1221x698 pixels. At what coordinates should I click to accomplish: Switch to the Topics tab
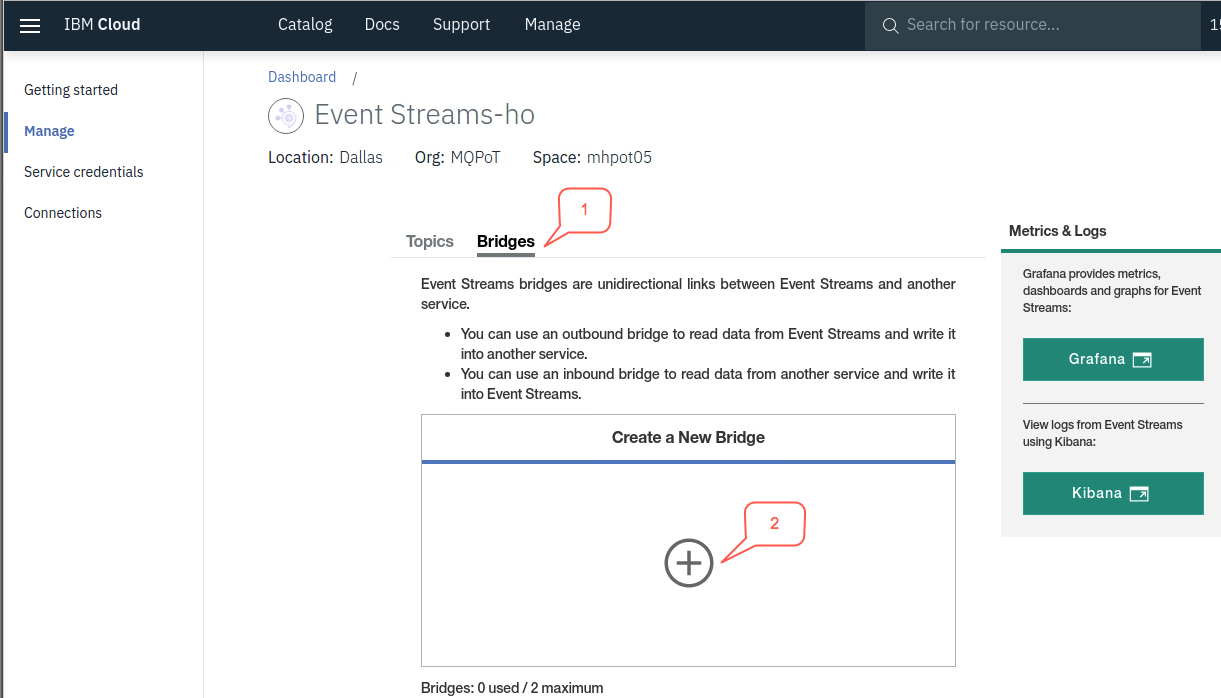pyautogui.click(x=430, y=241)
